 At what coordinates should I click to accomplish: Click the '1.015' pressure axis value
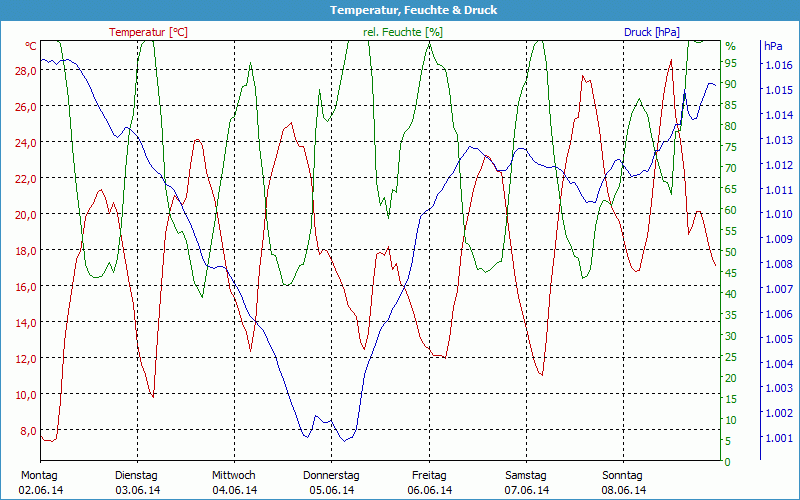click(779, 90)
